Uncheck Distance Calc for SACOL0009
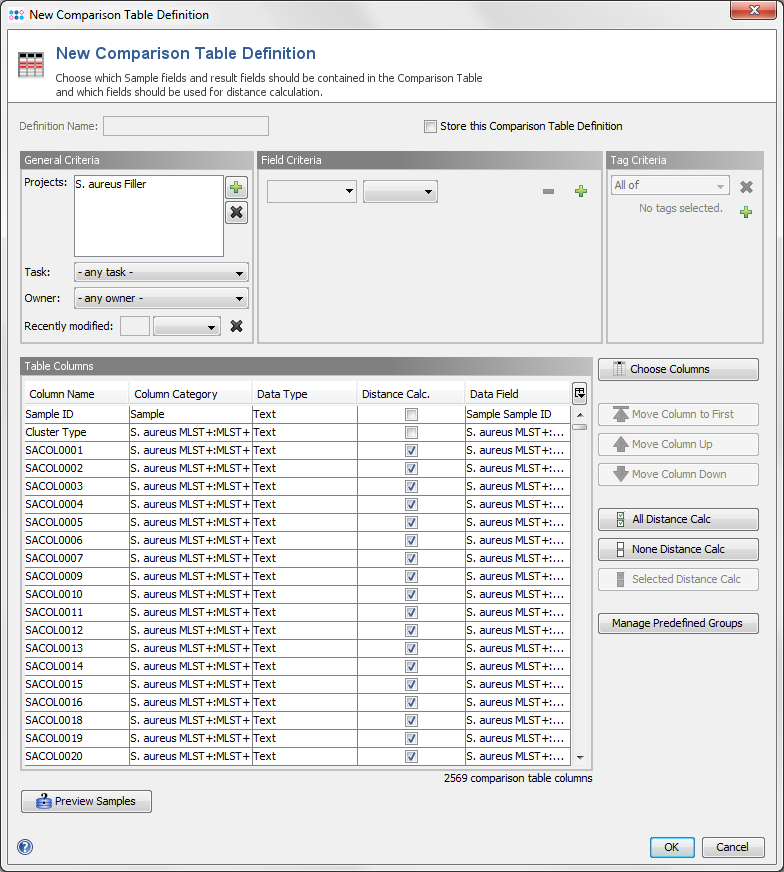Screen dimensions: 784x872 click(411, 576)
